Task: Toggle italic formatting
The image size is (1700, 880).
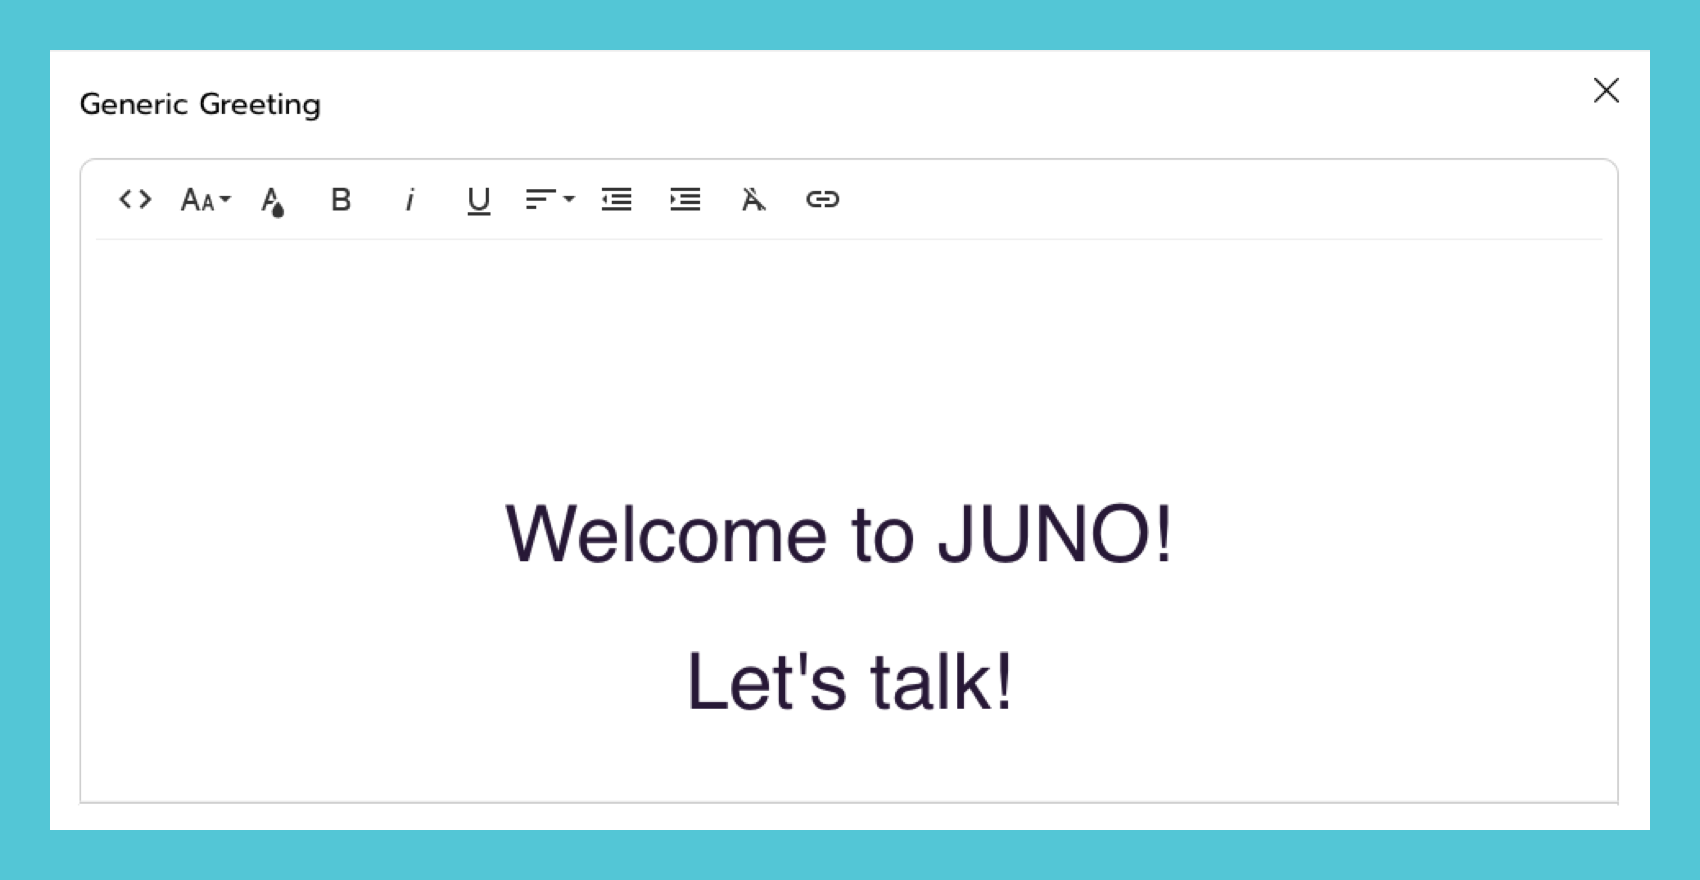Action: (x=409, y=200)
